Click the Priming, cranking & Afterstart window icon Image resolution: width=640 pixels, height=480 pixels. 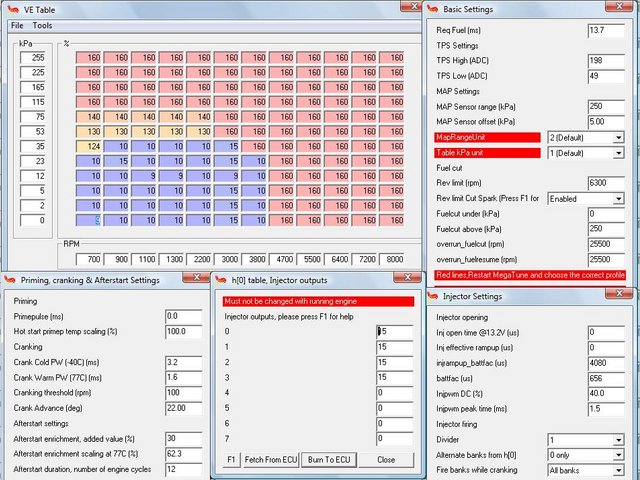pos(9,280)
